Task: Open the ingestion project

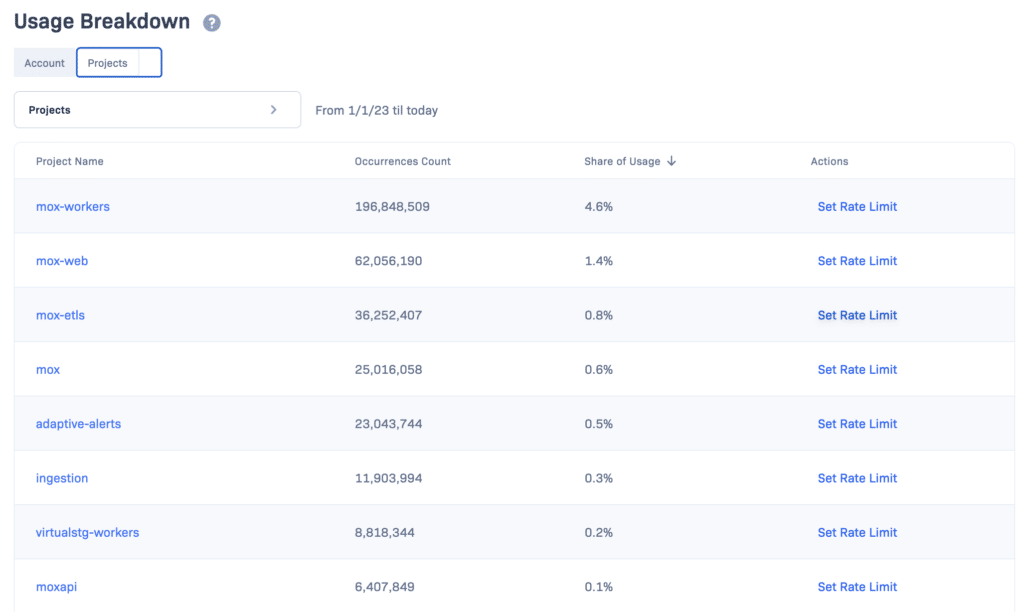Action: [62, 478]
